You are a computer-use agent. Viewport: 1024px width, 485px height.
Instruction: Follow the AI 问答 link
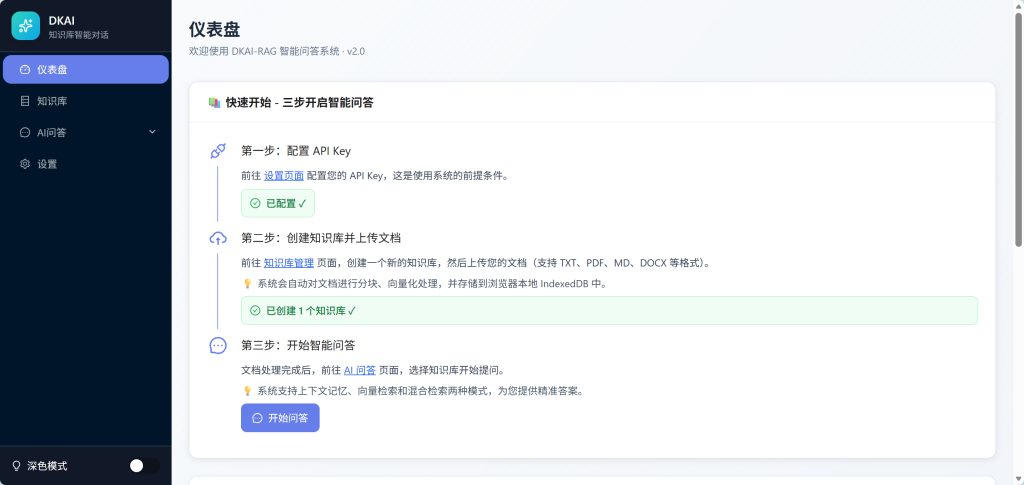[x=360, y=370]
